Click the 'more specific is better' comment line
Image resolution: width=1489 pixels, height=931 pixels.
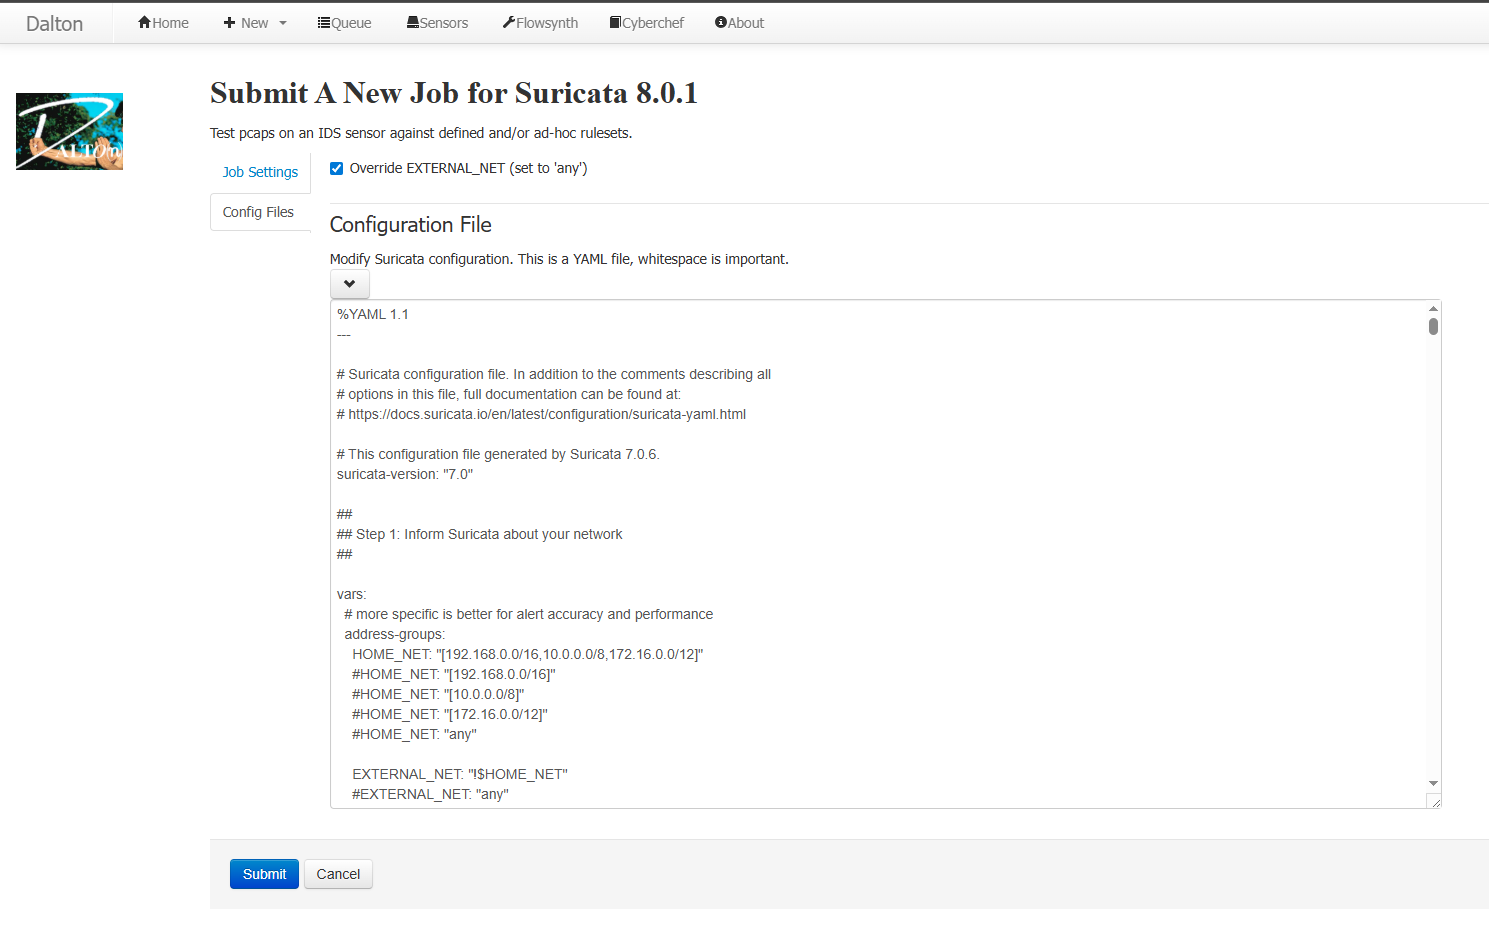click(529, 614)
